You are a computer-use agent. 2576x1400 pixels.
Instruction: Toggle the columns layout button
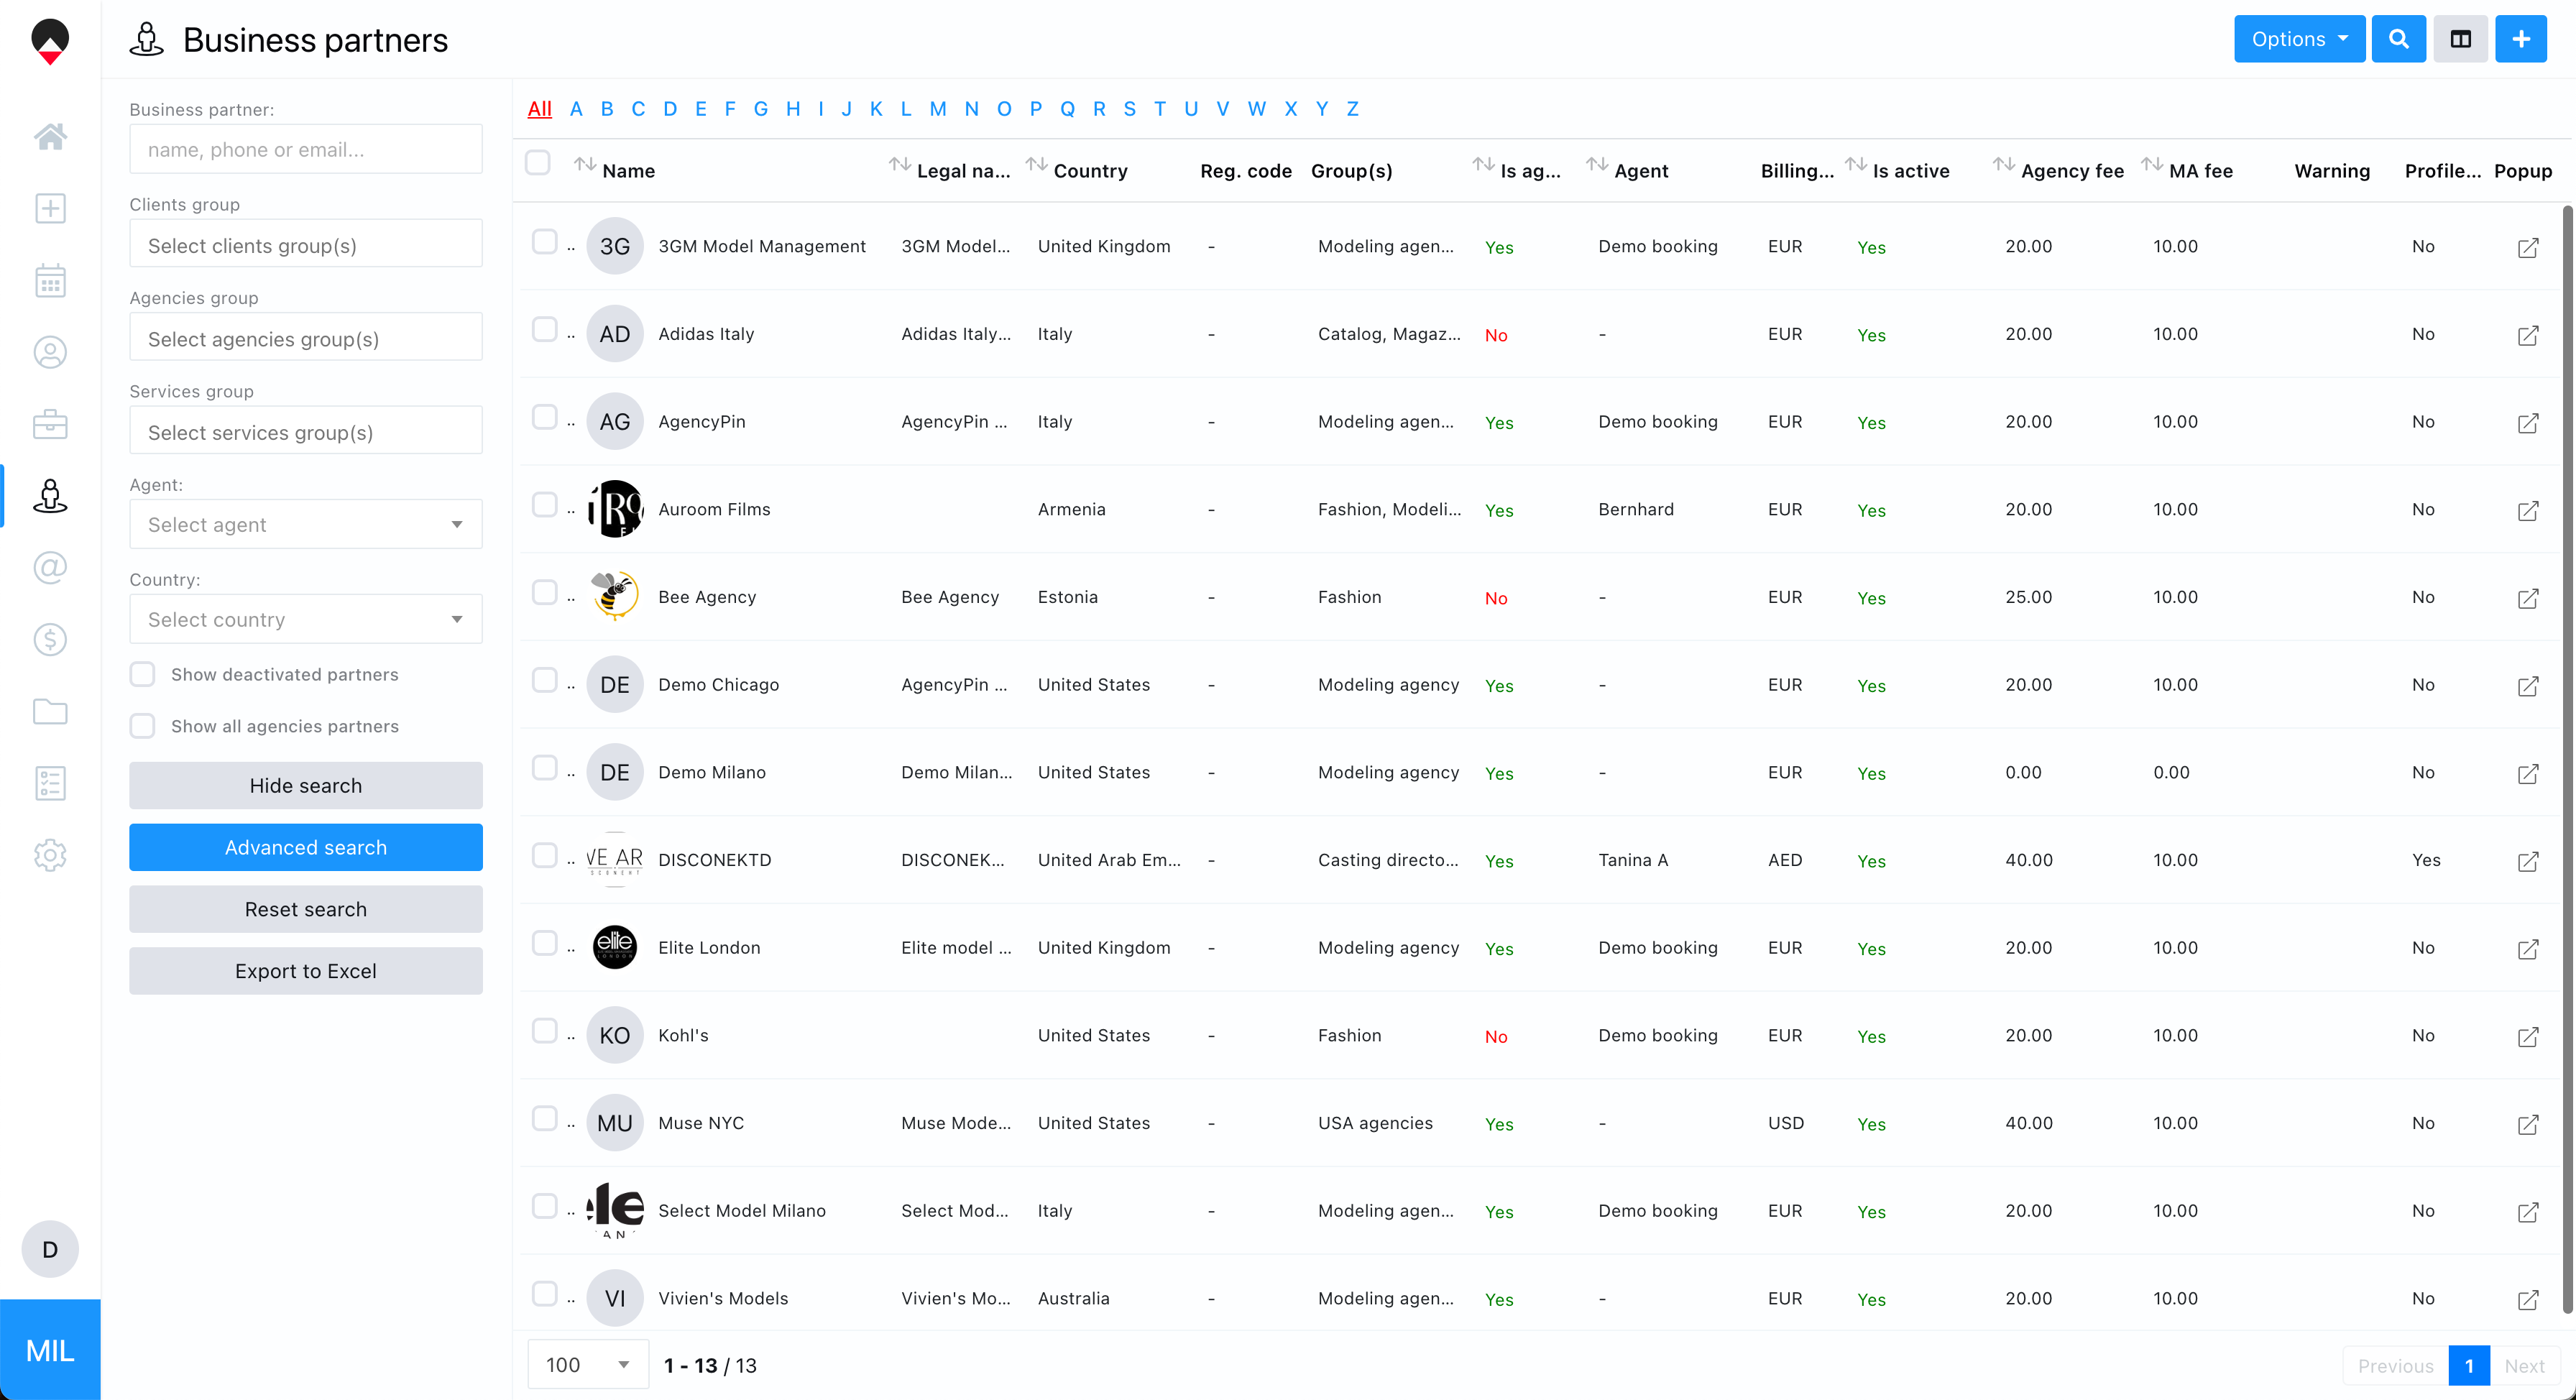pos(2460,39)
